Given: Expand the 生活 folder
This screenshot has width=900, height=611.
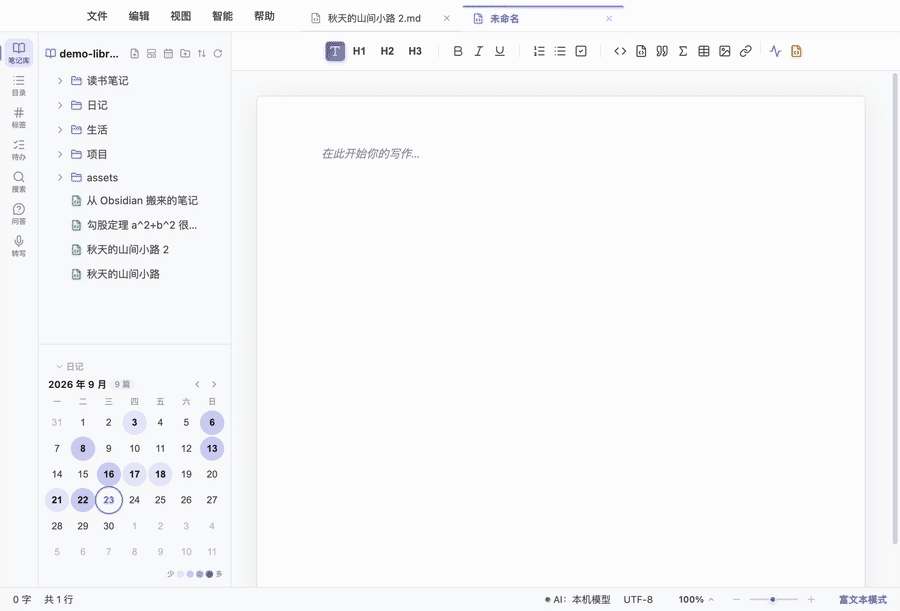Looking at the screenshot, I should [60, 130].
